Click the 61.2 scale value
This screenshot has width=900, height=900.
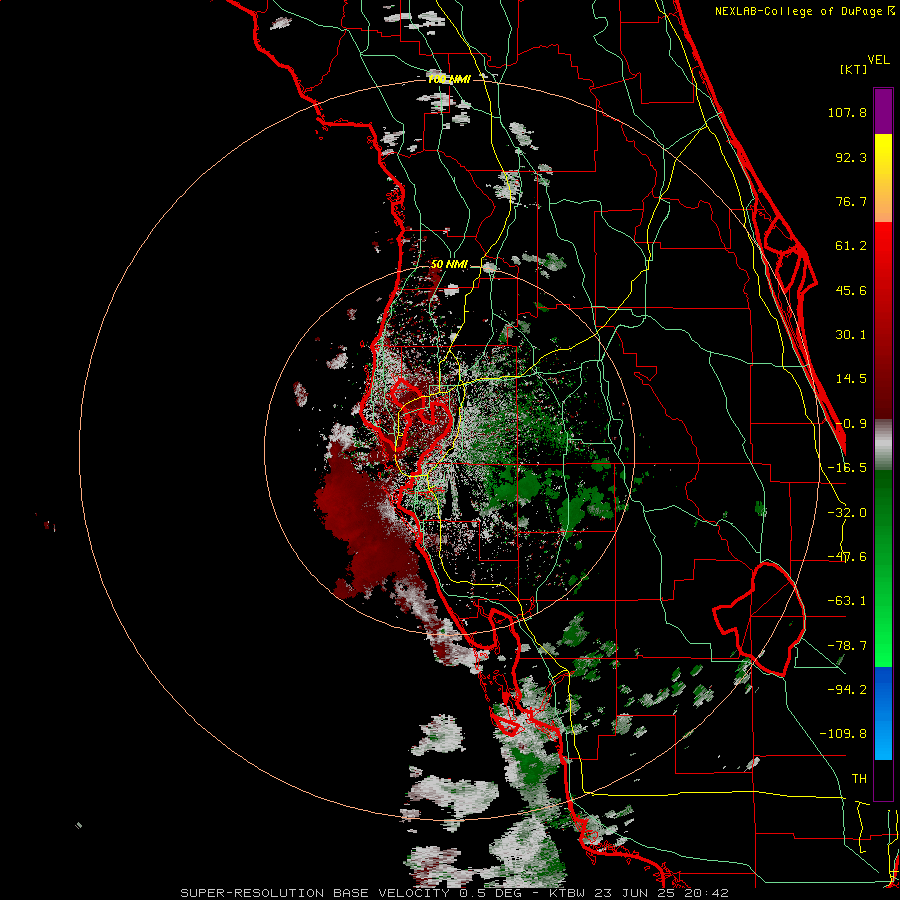(851, 246)
